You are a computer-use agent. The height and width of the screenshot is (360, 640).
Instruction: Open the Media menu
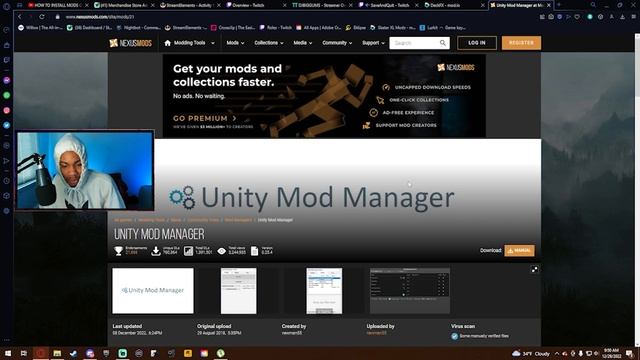pyautogui.click(x=302, y=43)
